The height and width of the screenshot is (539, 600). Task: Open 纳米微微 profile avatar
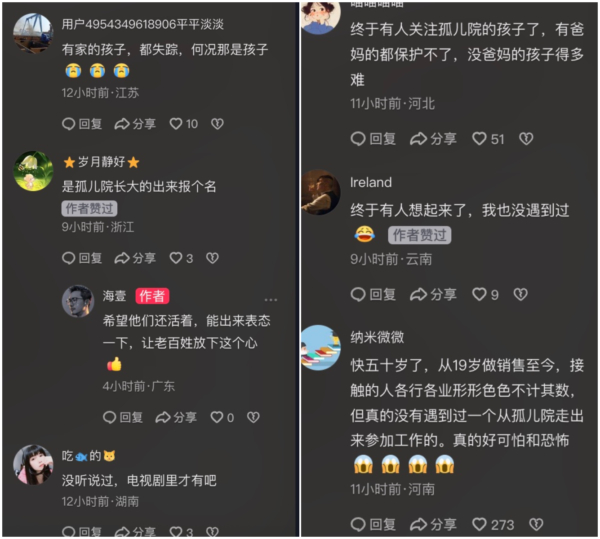coord(320,347)
